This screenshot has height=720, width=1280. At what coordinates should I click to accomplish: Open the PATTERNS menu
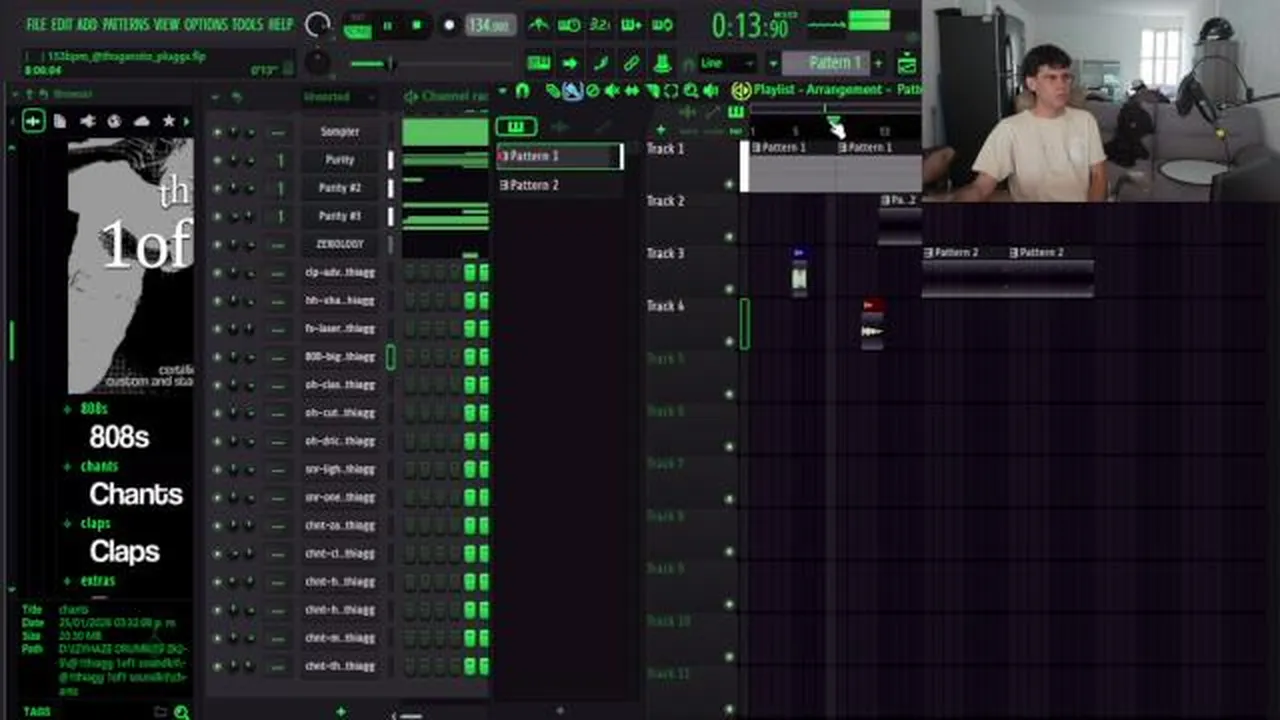[x=126, y=24]
